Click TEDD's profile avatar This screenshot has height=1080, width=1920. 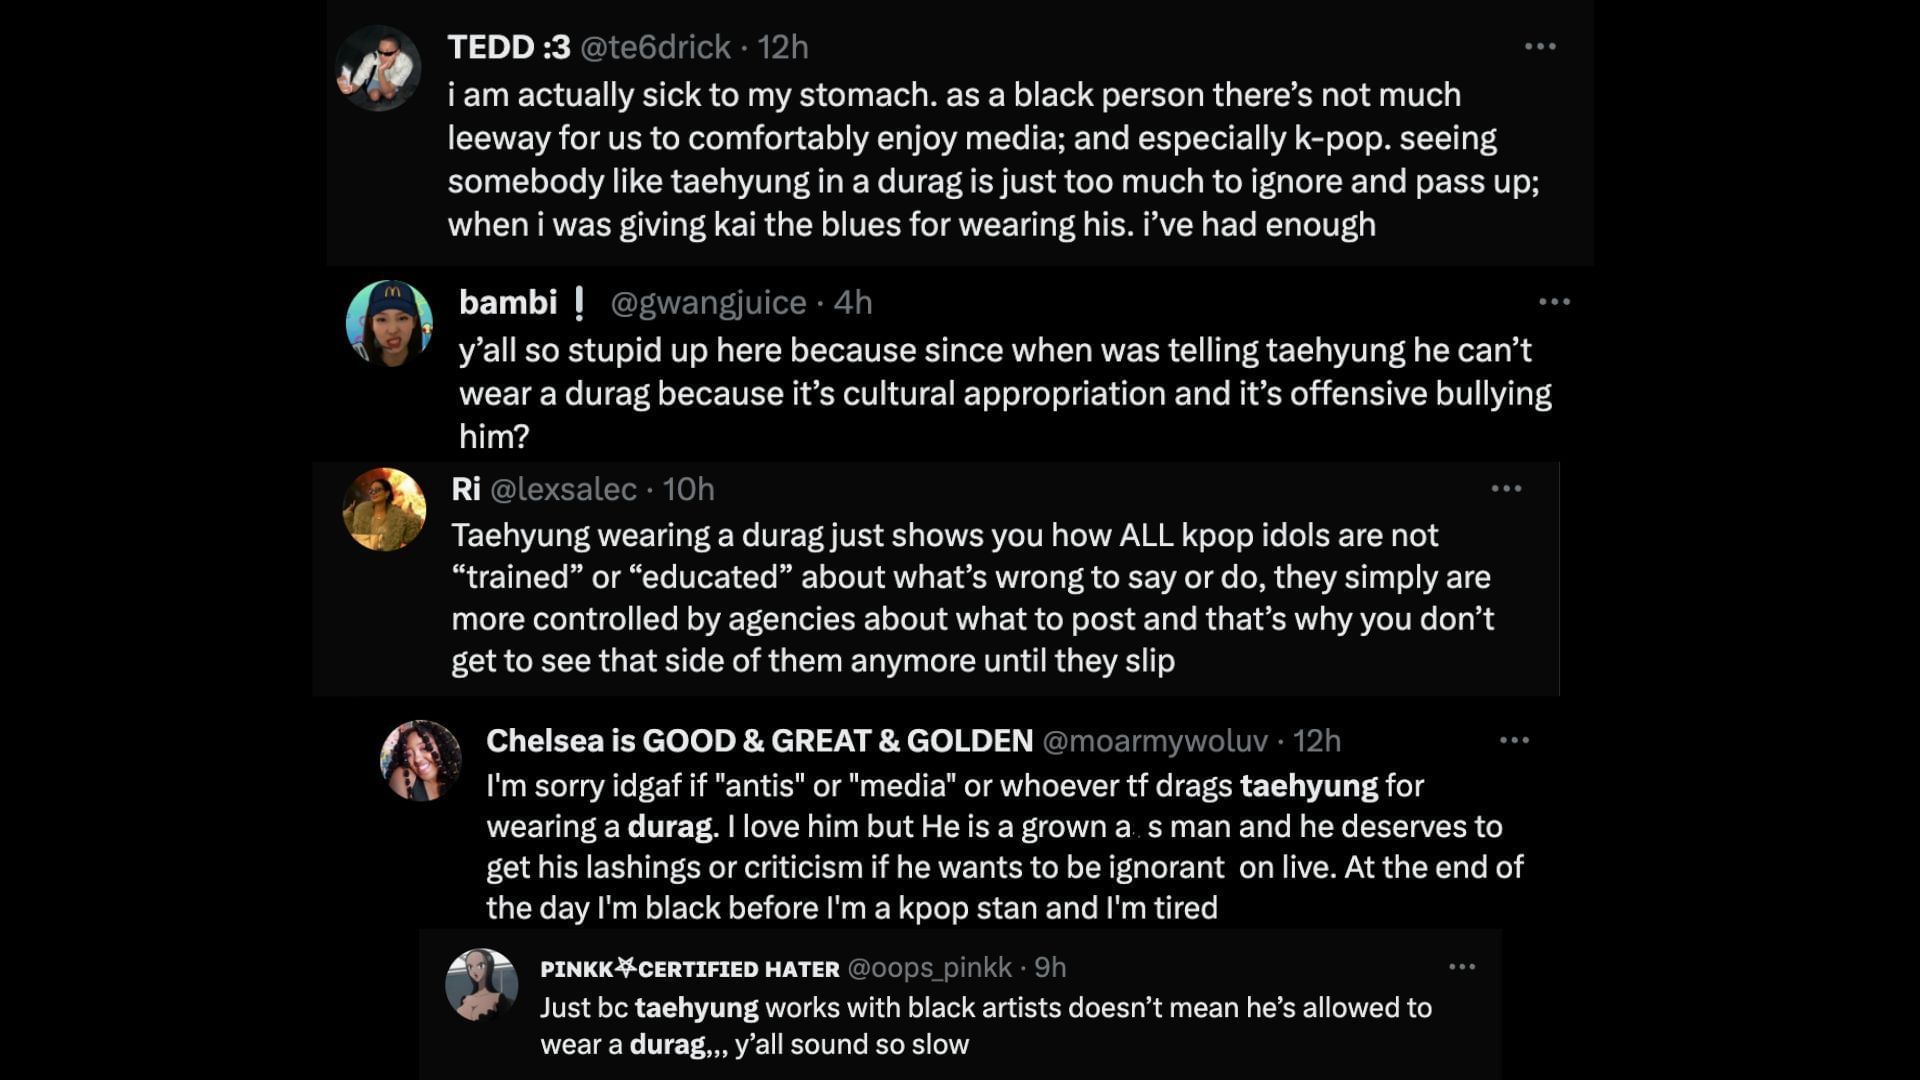[378, 68]
